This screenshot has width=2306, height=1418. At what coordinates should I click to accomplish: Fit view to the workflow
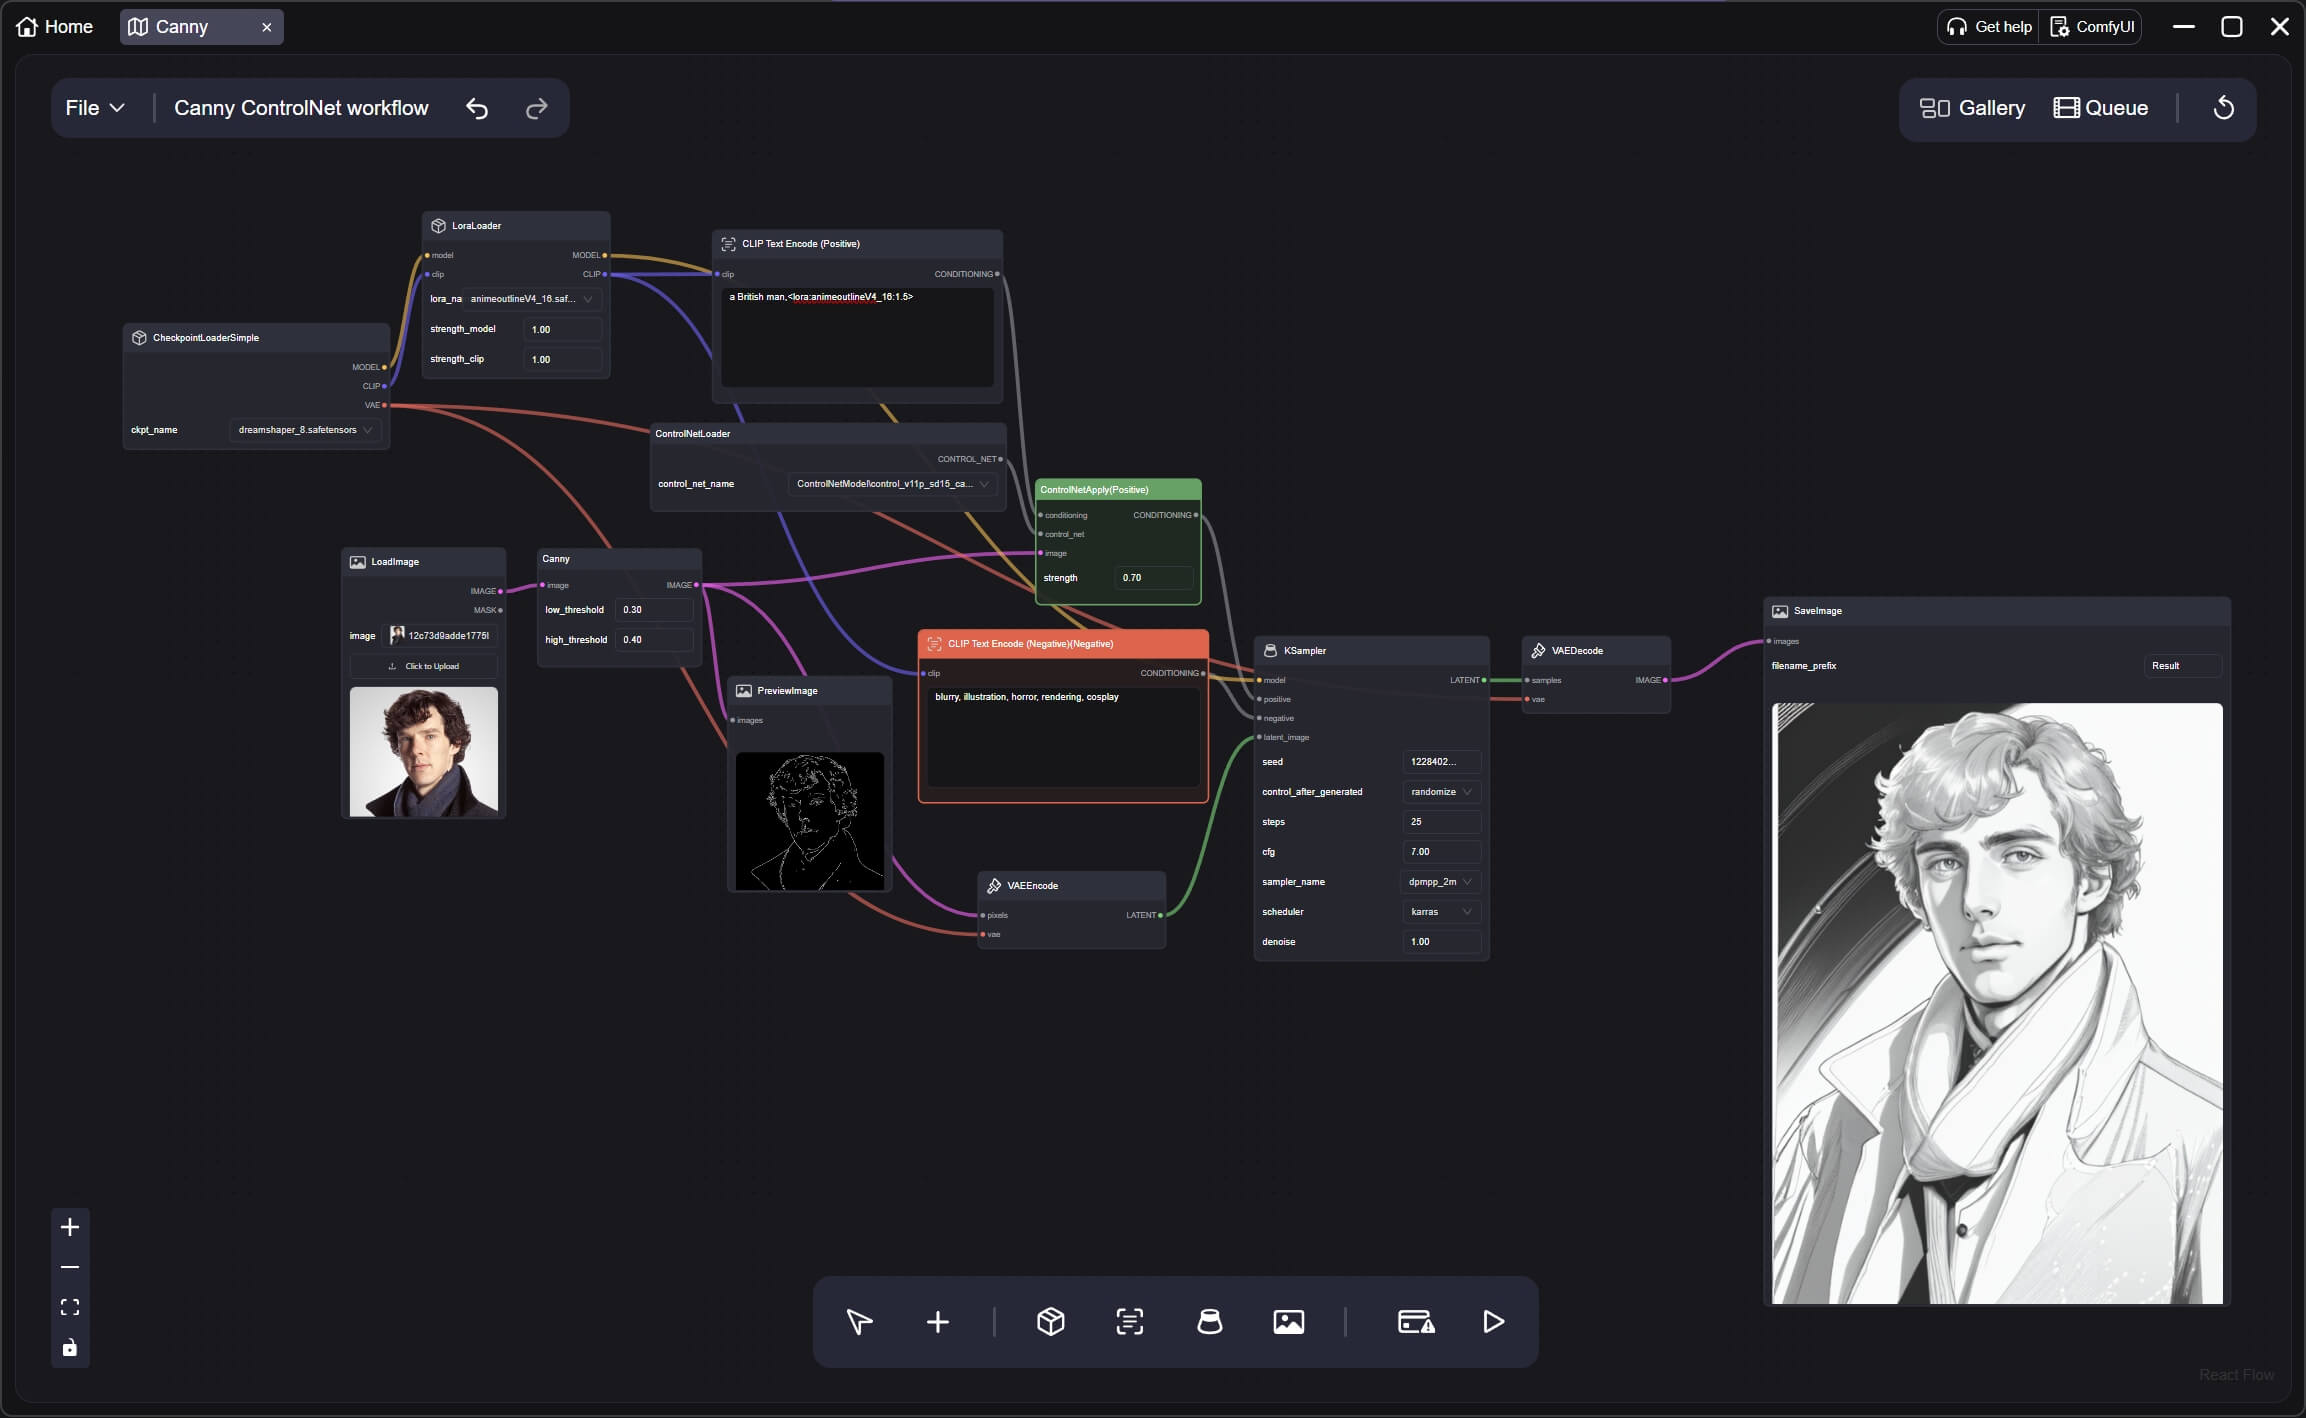(70, 1307)
